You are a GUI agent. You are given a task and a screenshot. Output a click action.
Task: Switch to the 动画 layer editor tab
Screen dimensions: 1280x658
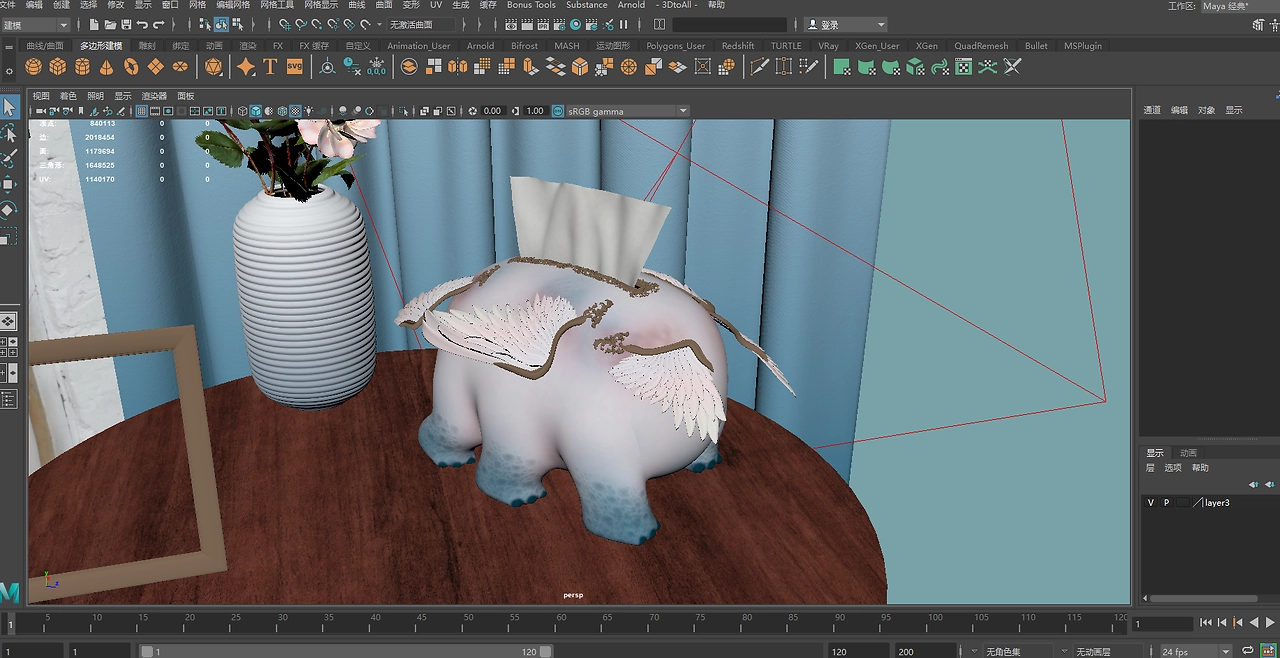tap(1188, 453)
